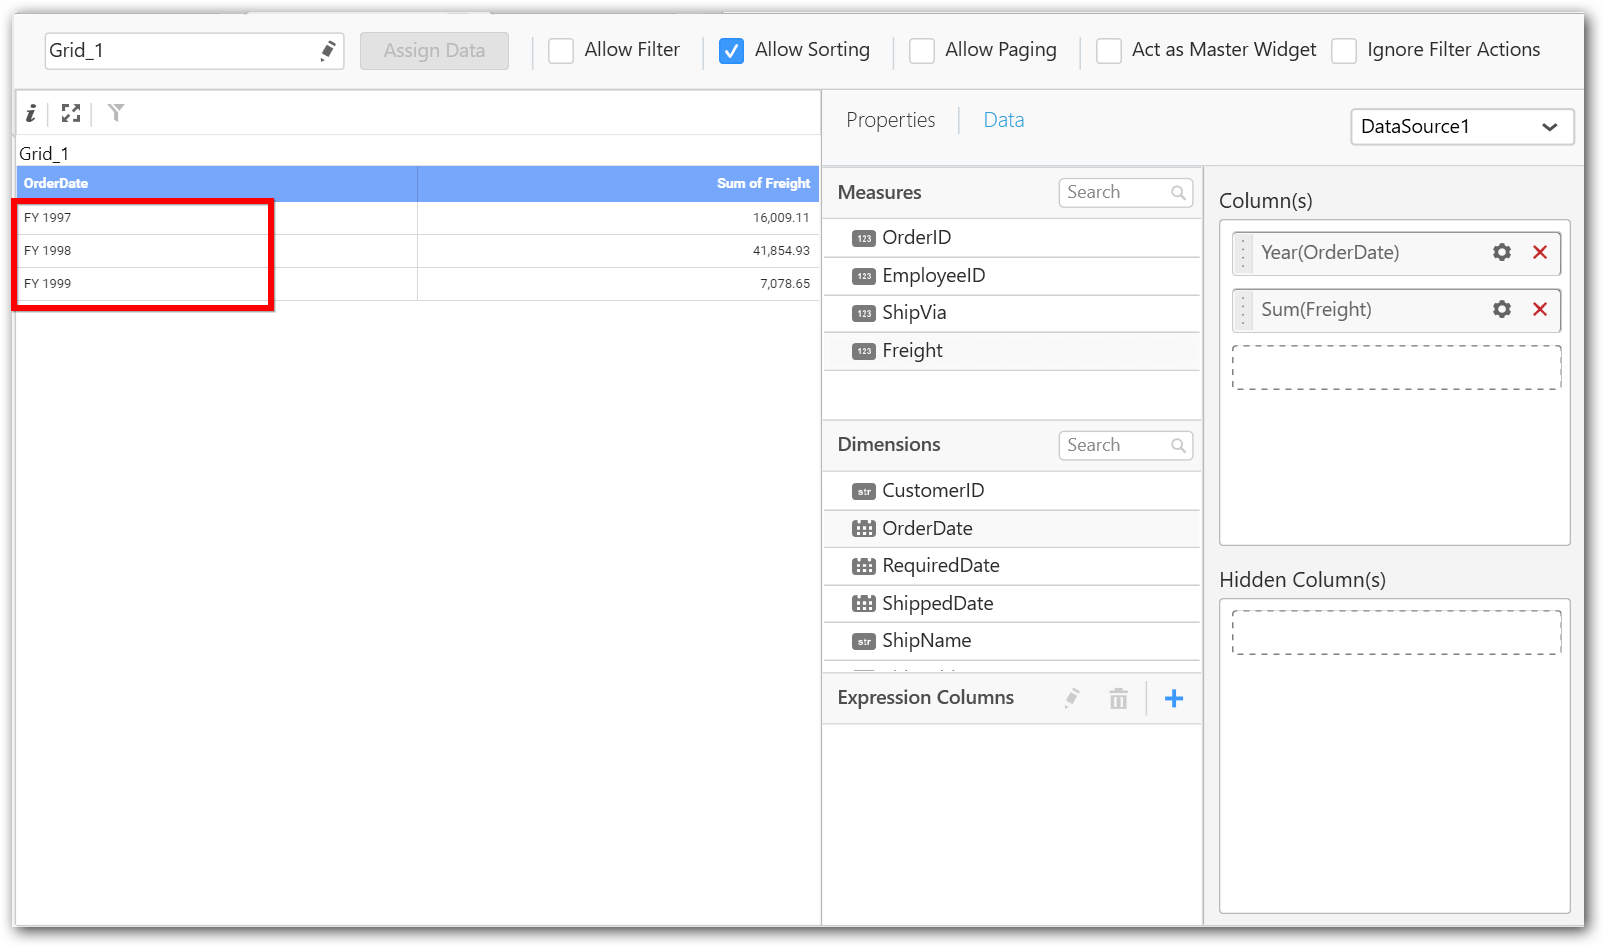1604x947 pixels.
Task: Switch to the Properties tab
Action: pos(890,120)
